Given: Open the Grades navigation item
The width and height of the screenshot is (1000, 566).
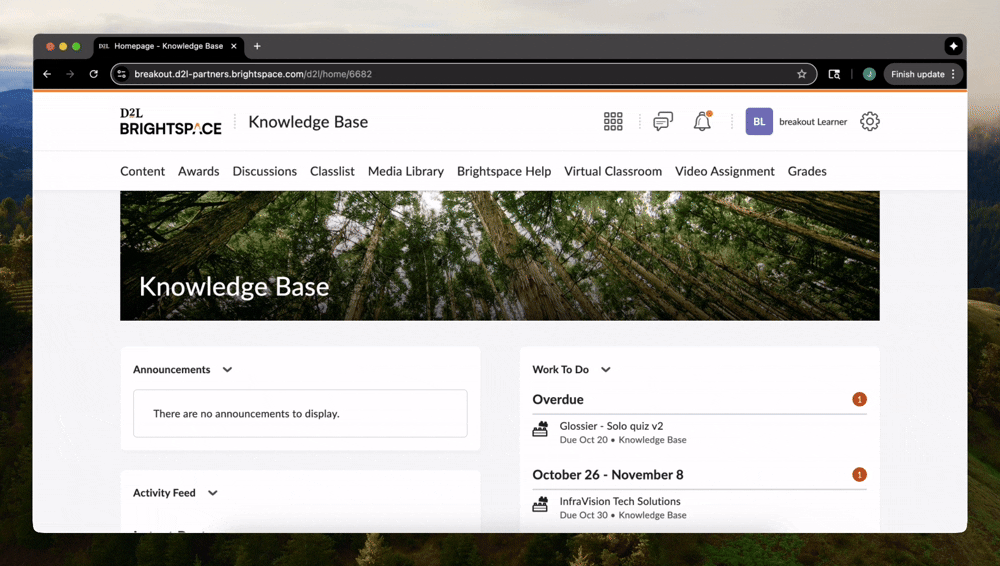Looking at the screenshot, I should pyautogui.click(x=807, y=171).
